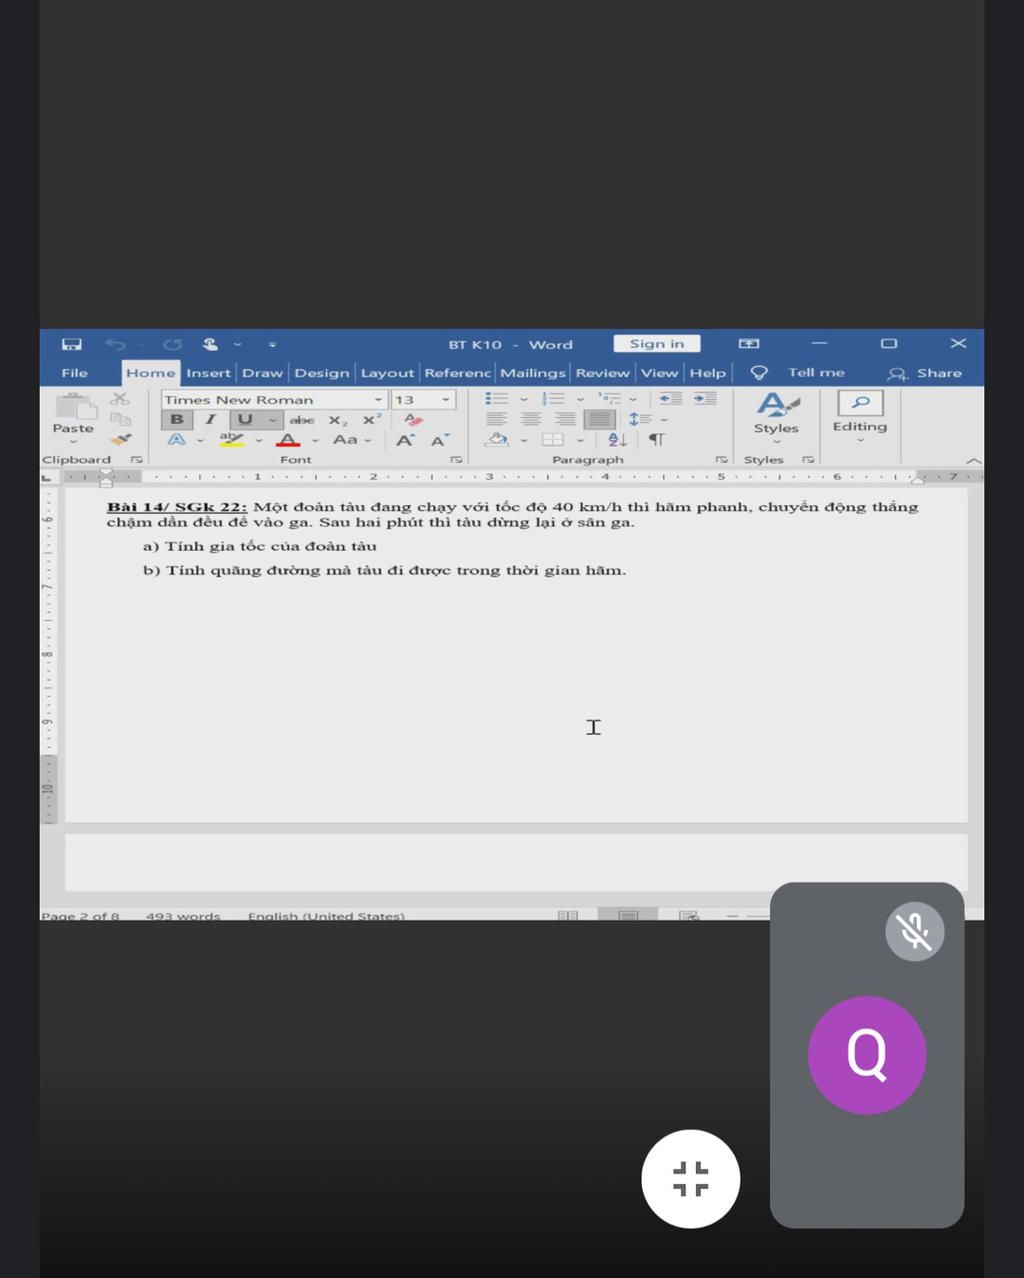Save the document with the floppy disk icon
1024x1278 pixels.
[72, 344]
